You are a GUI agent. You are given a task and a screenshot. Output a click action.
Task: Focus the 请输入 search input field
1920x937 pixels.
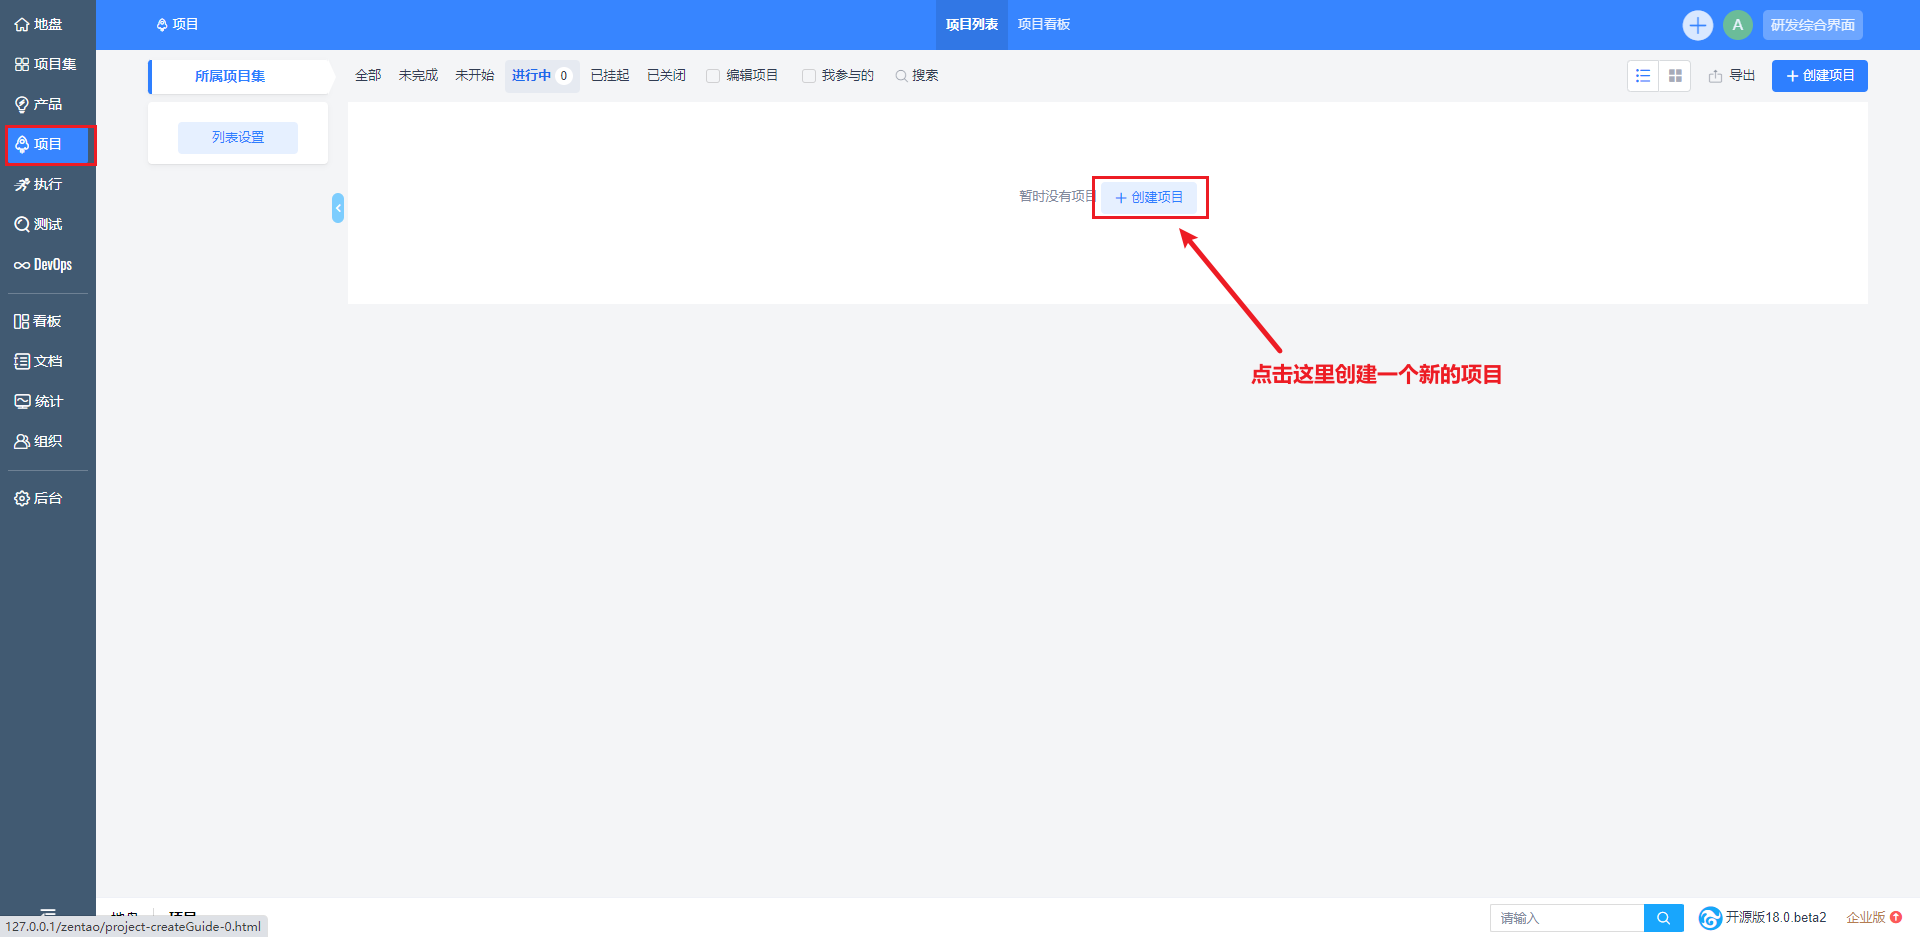[1567, 918]
